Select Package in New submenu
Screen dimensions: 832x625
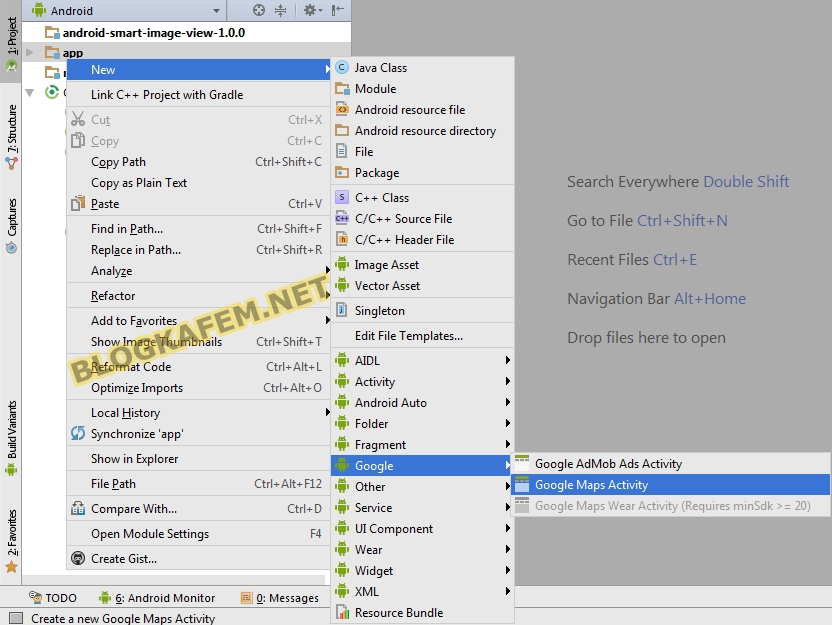coord(422,173)
